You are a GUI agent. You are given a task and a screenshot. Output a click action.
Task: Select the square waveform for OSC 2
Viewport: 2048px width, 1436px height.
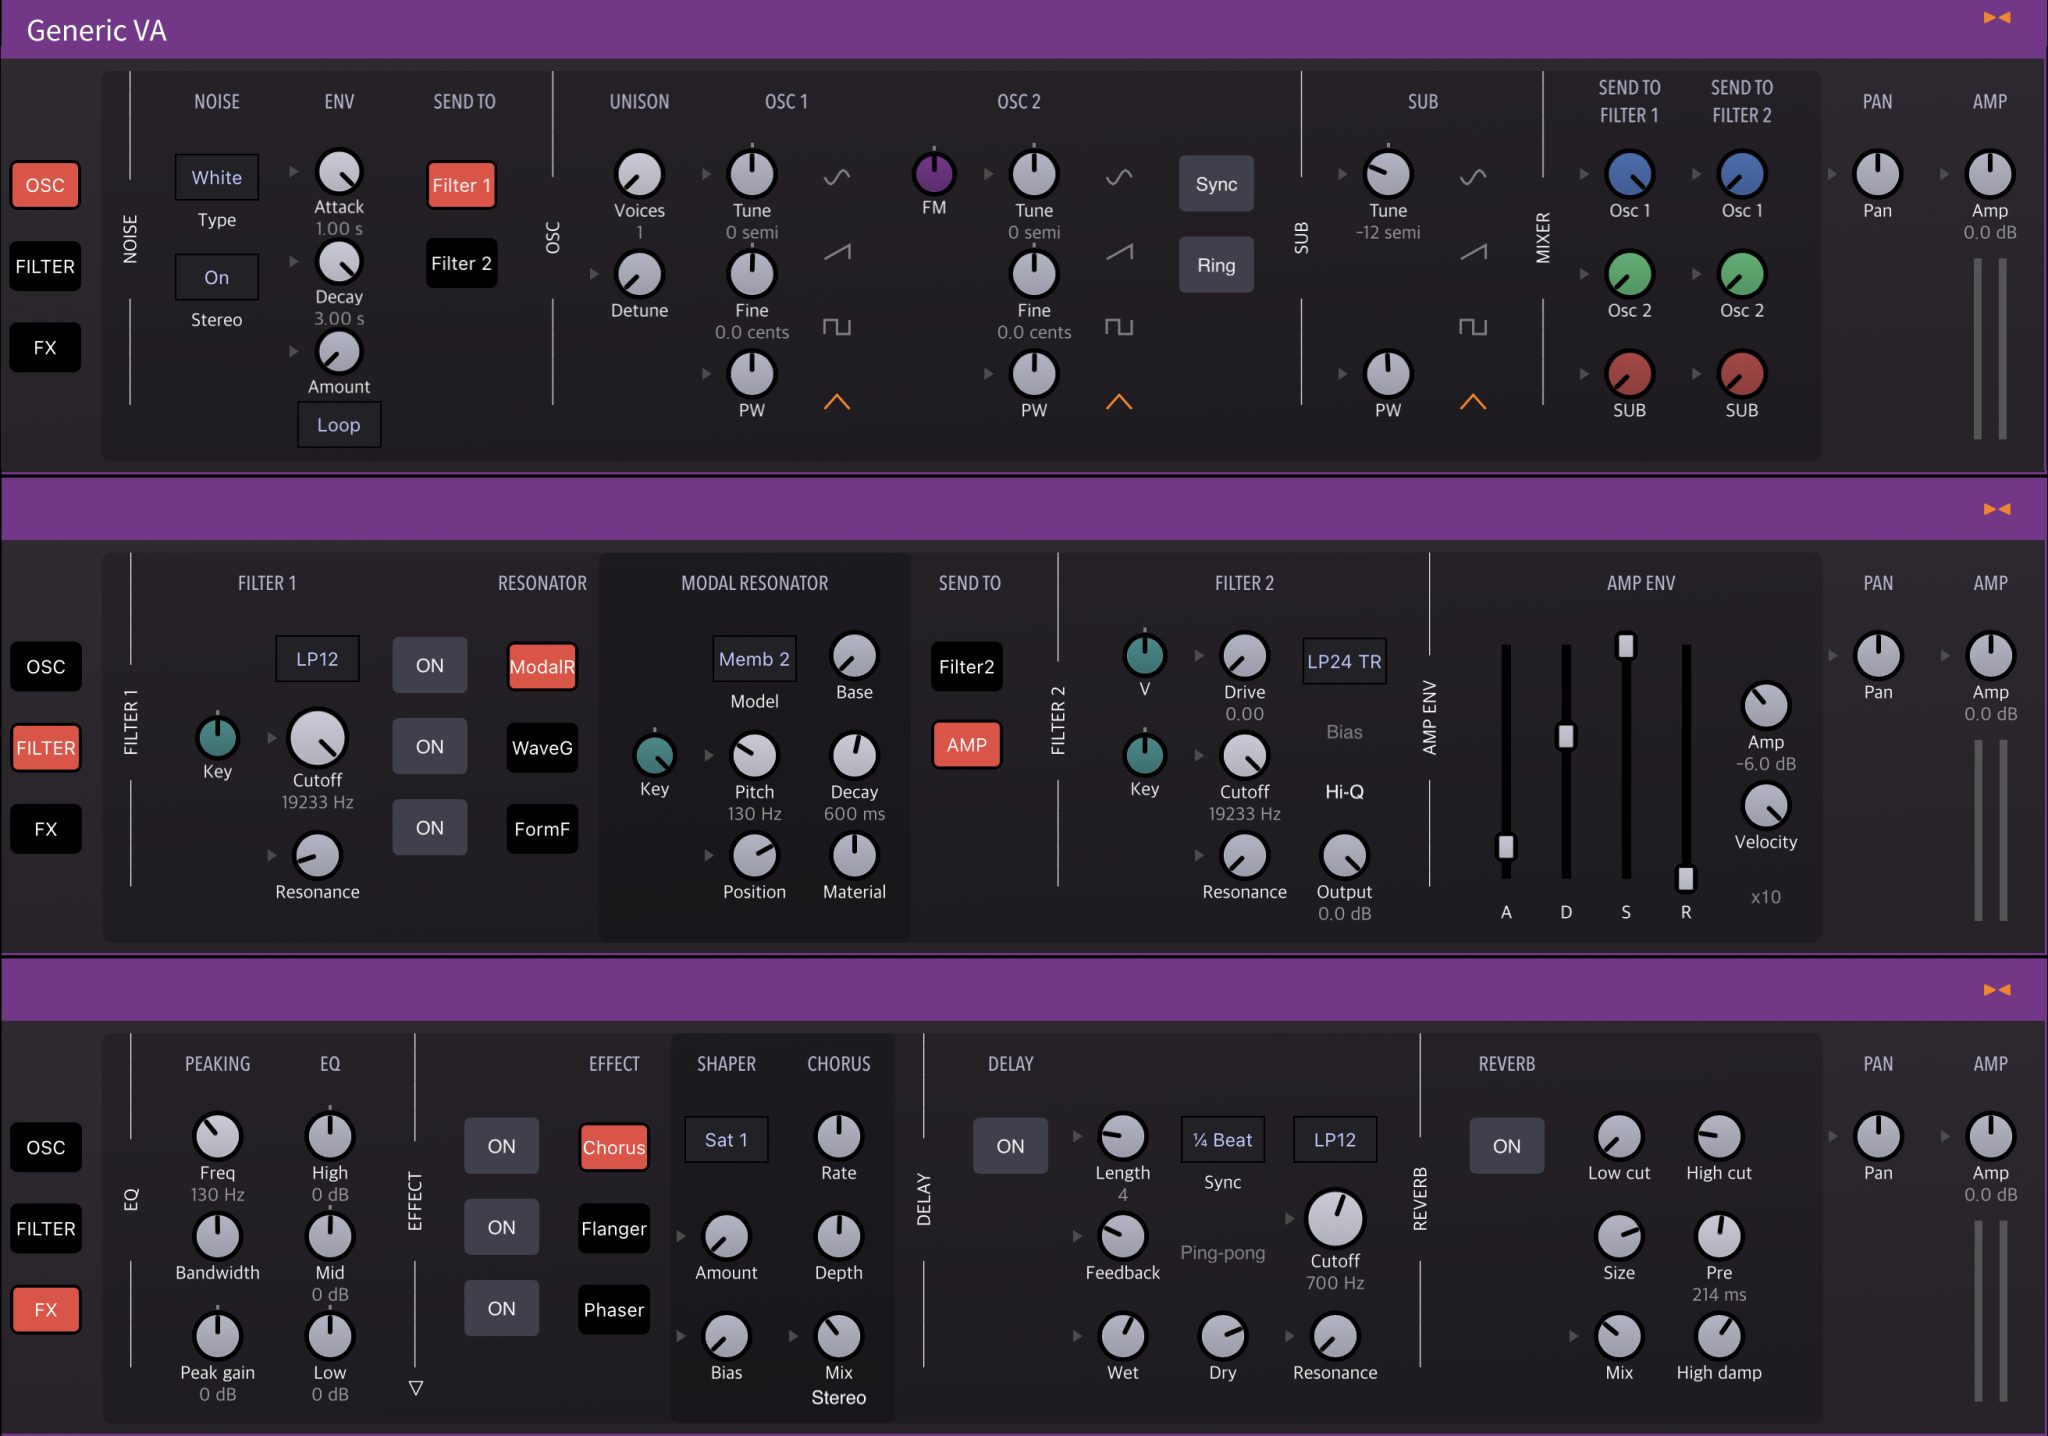coord(1119,327)
